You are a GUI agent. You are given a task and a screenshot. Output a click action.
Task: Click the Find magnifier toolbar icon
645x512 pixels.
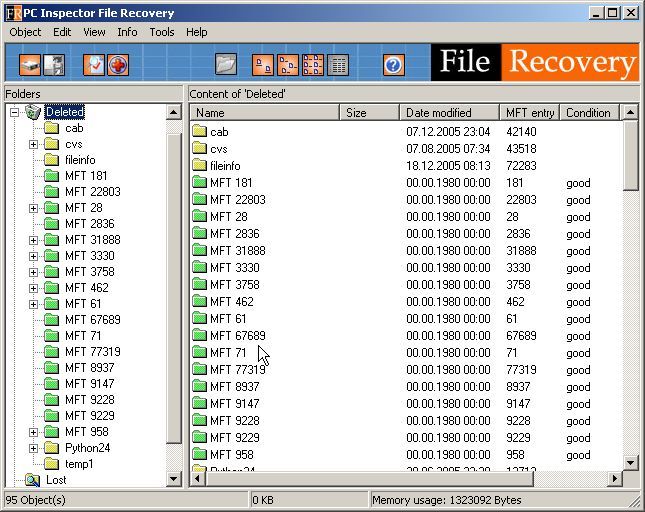click(94, 65)
